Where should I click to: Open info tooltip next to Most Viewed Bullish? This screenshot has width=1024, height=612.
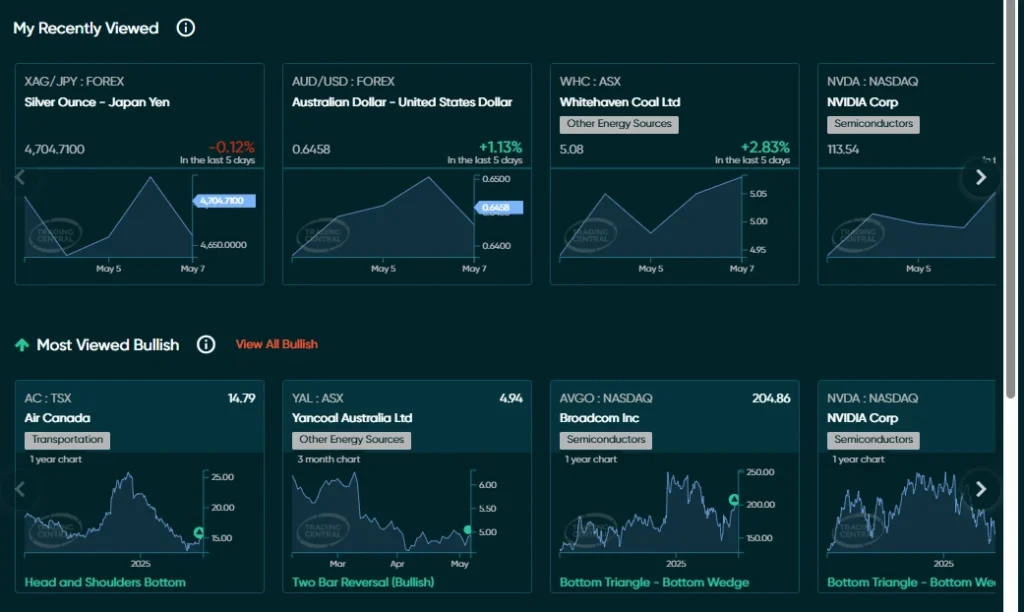point(206,344)
